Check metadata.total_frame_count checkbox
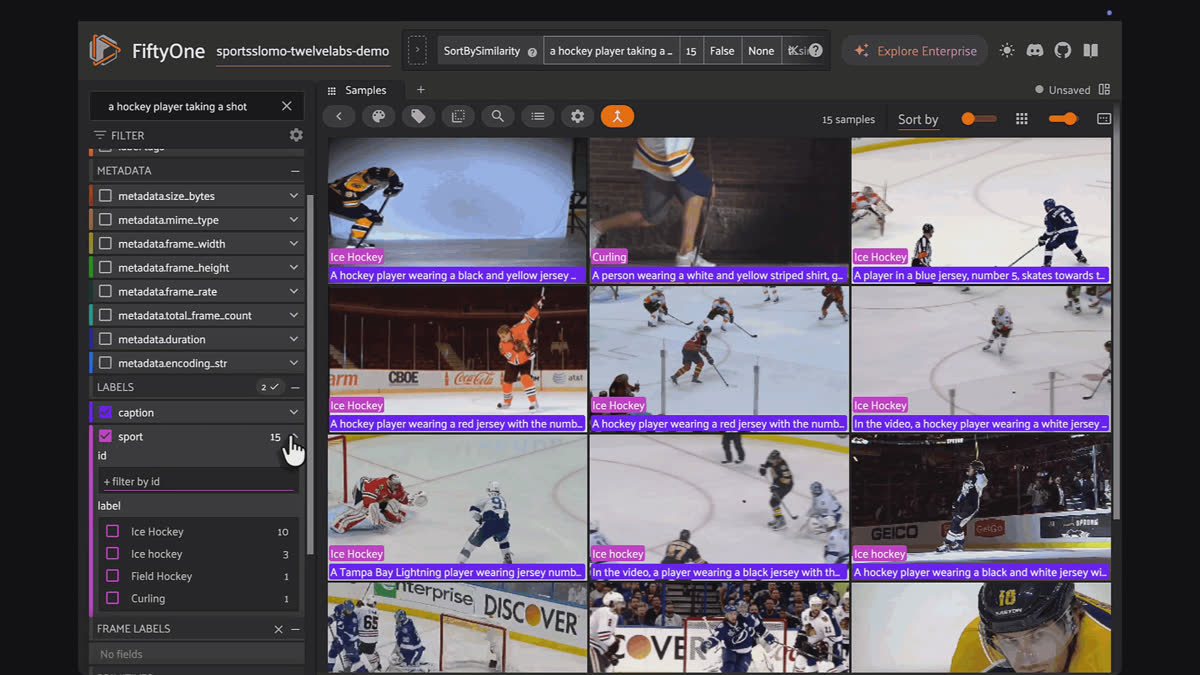Screen dimensions: 1200x675 point(105,316)
